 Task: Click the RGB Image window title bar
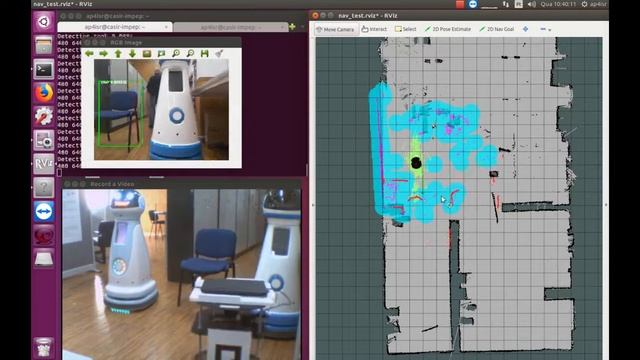pos(161,42)
